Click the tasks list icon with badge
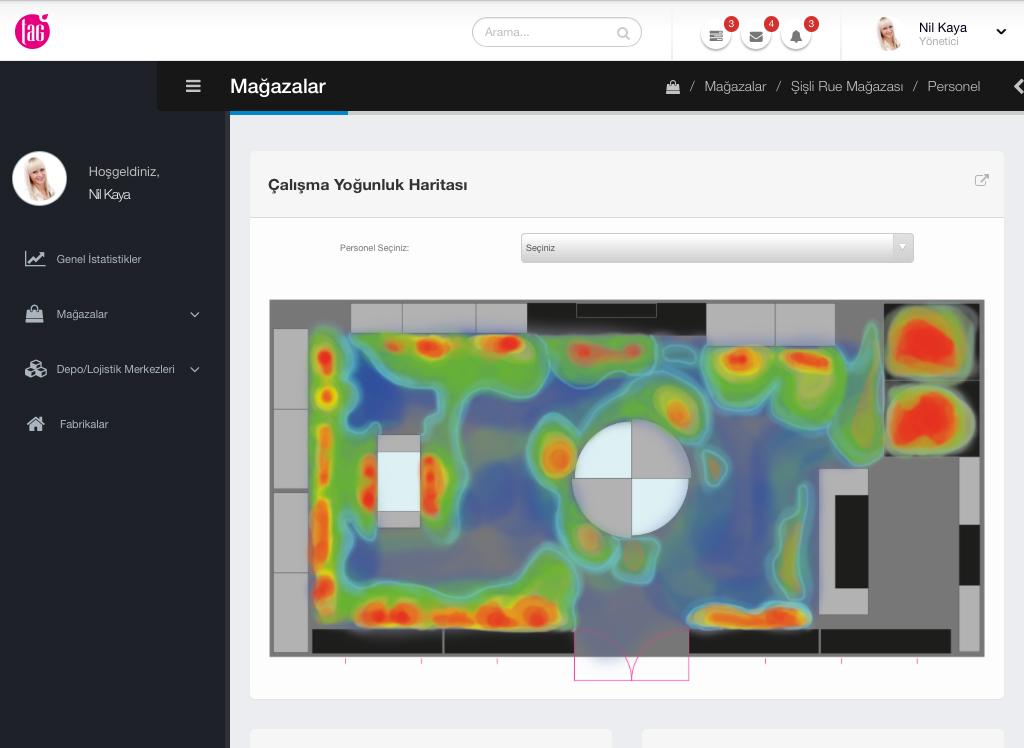 tap(716, 36)
